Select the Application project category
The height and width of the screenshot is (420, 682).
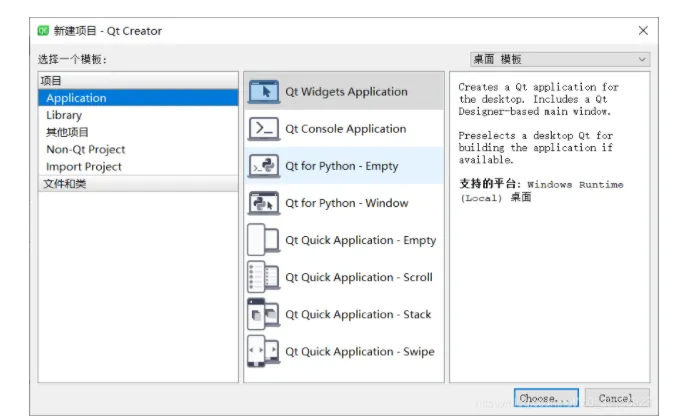[76, 98]
